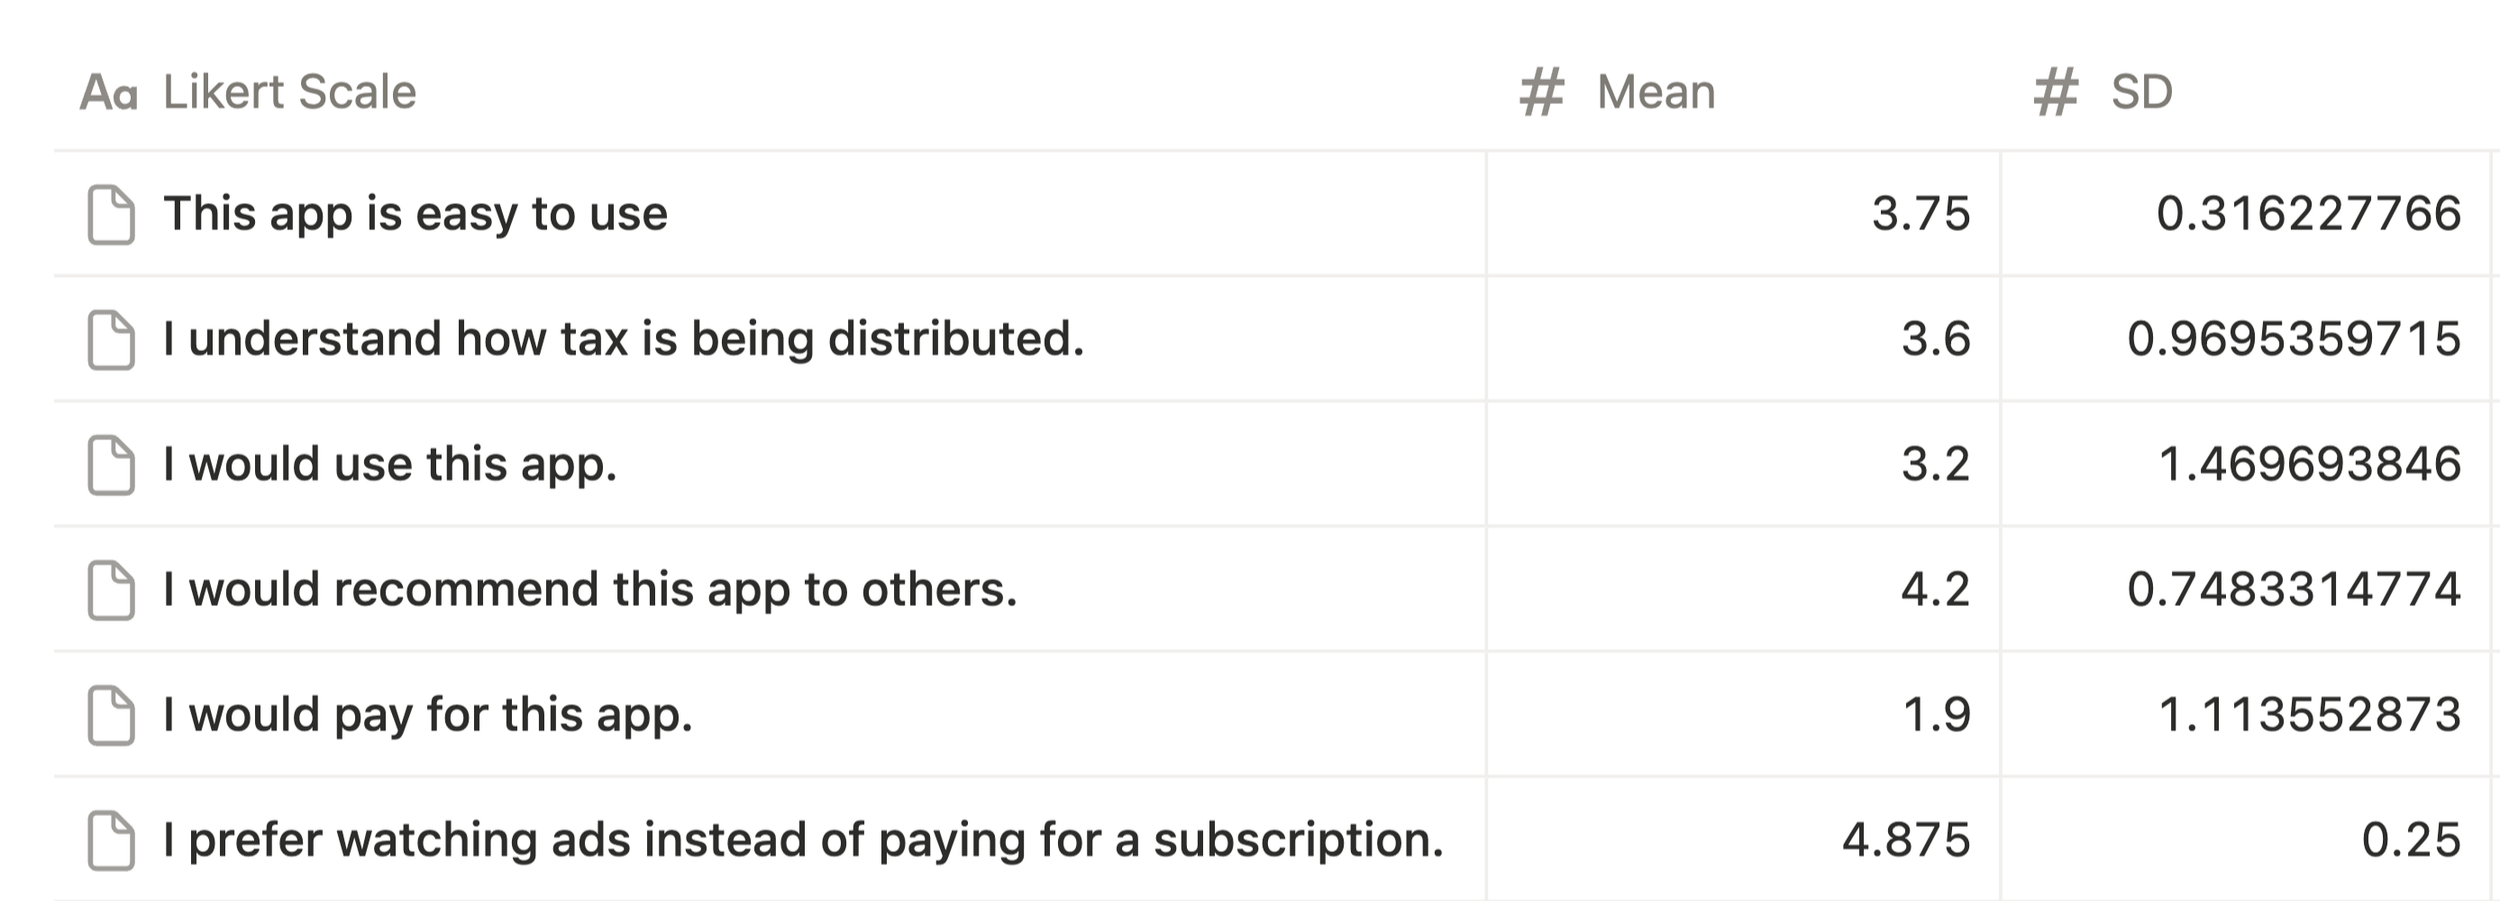2500x901 pixels.
Task: Click page icon for 'I prefer watching ads' row
Action: (111, 839)
